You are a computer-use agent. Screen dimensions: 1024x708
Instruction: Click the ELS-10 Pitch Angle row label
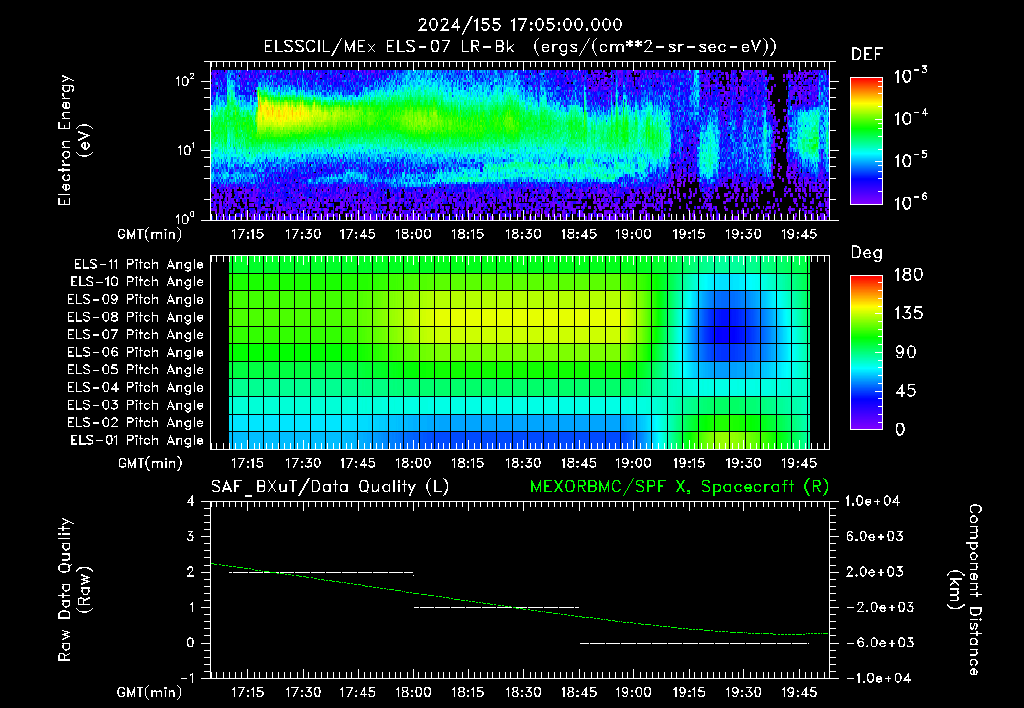coord(137,282)
